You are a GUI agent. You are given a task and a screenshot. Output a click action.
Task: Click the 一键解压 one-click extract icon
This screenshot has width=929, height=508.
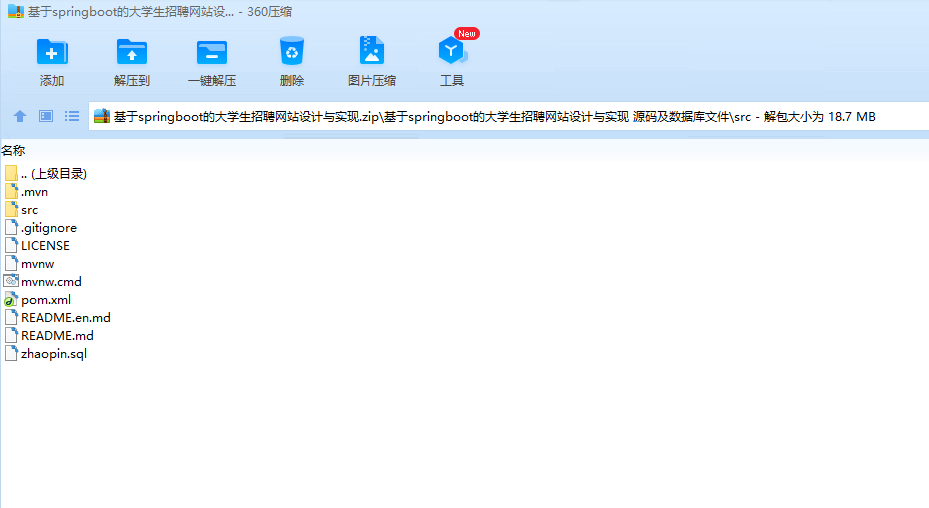212,52
